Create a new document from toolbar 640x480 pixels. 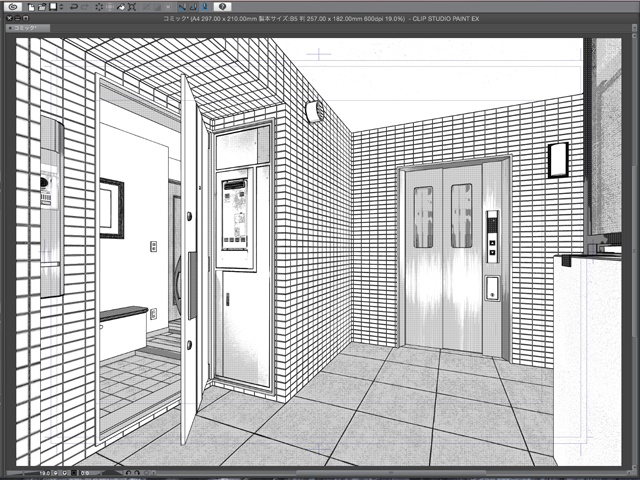[31, 7]
